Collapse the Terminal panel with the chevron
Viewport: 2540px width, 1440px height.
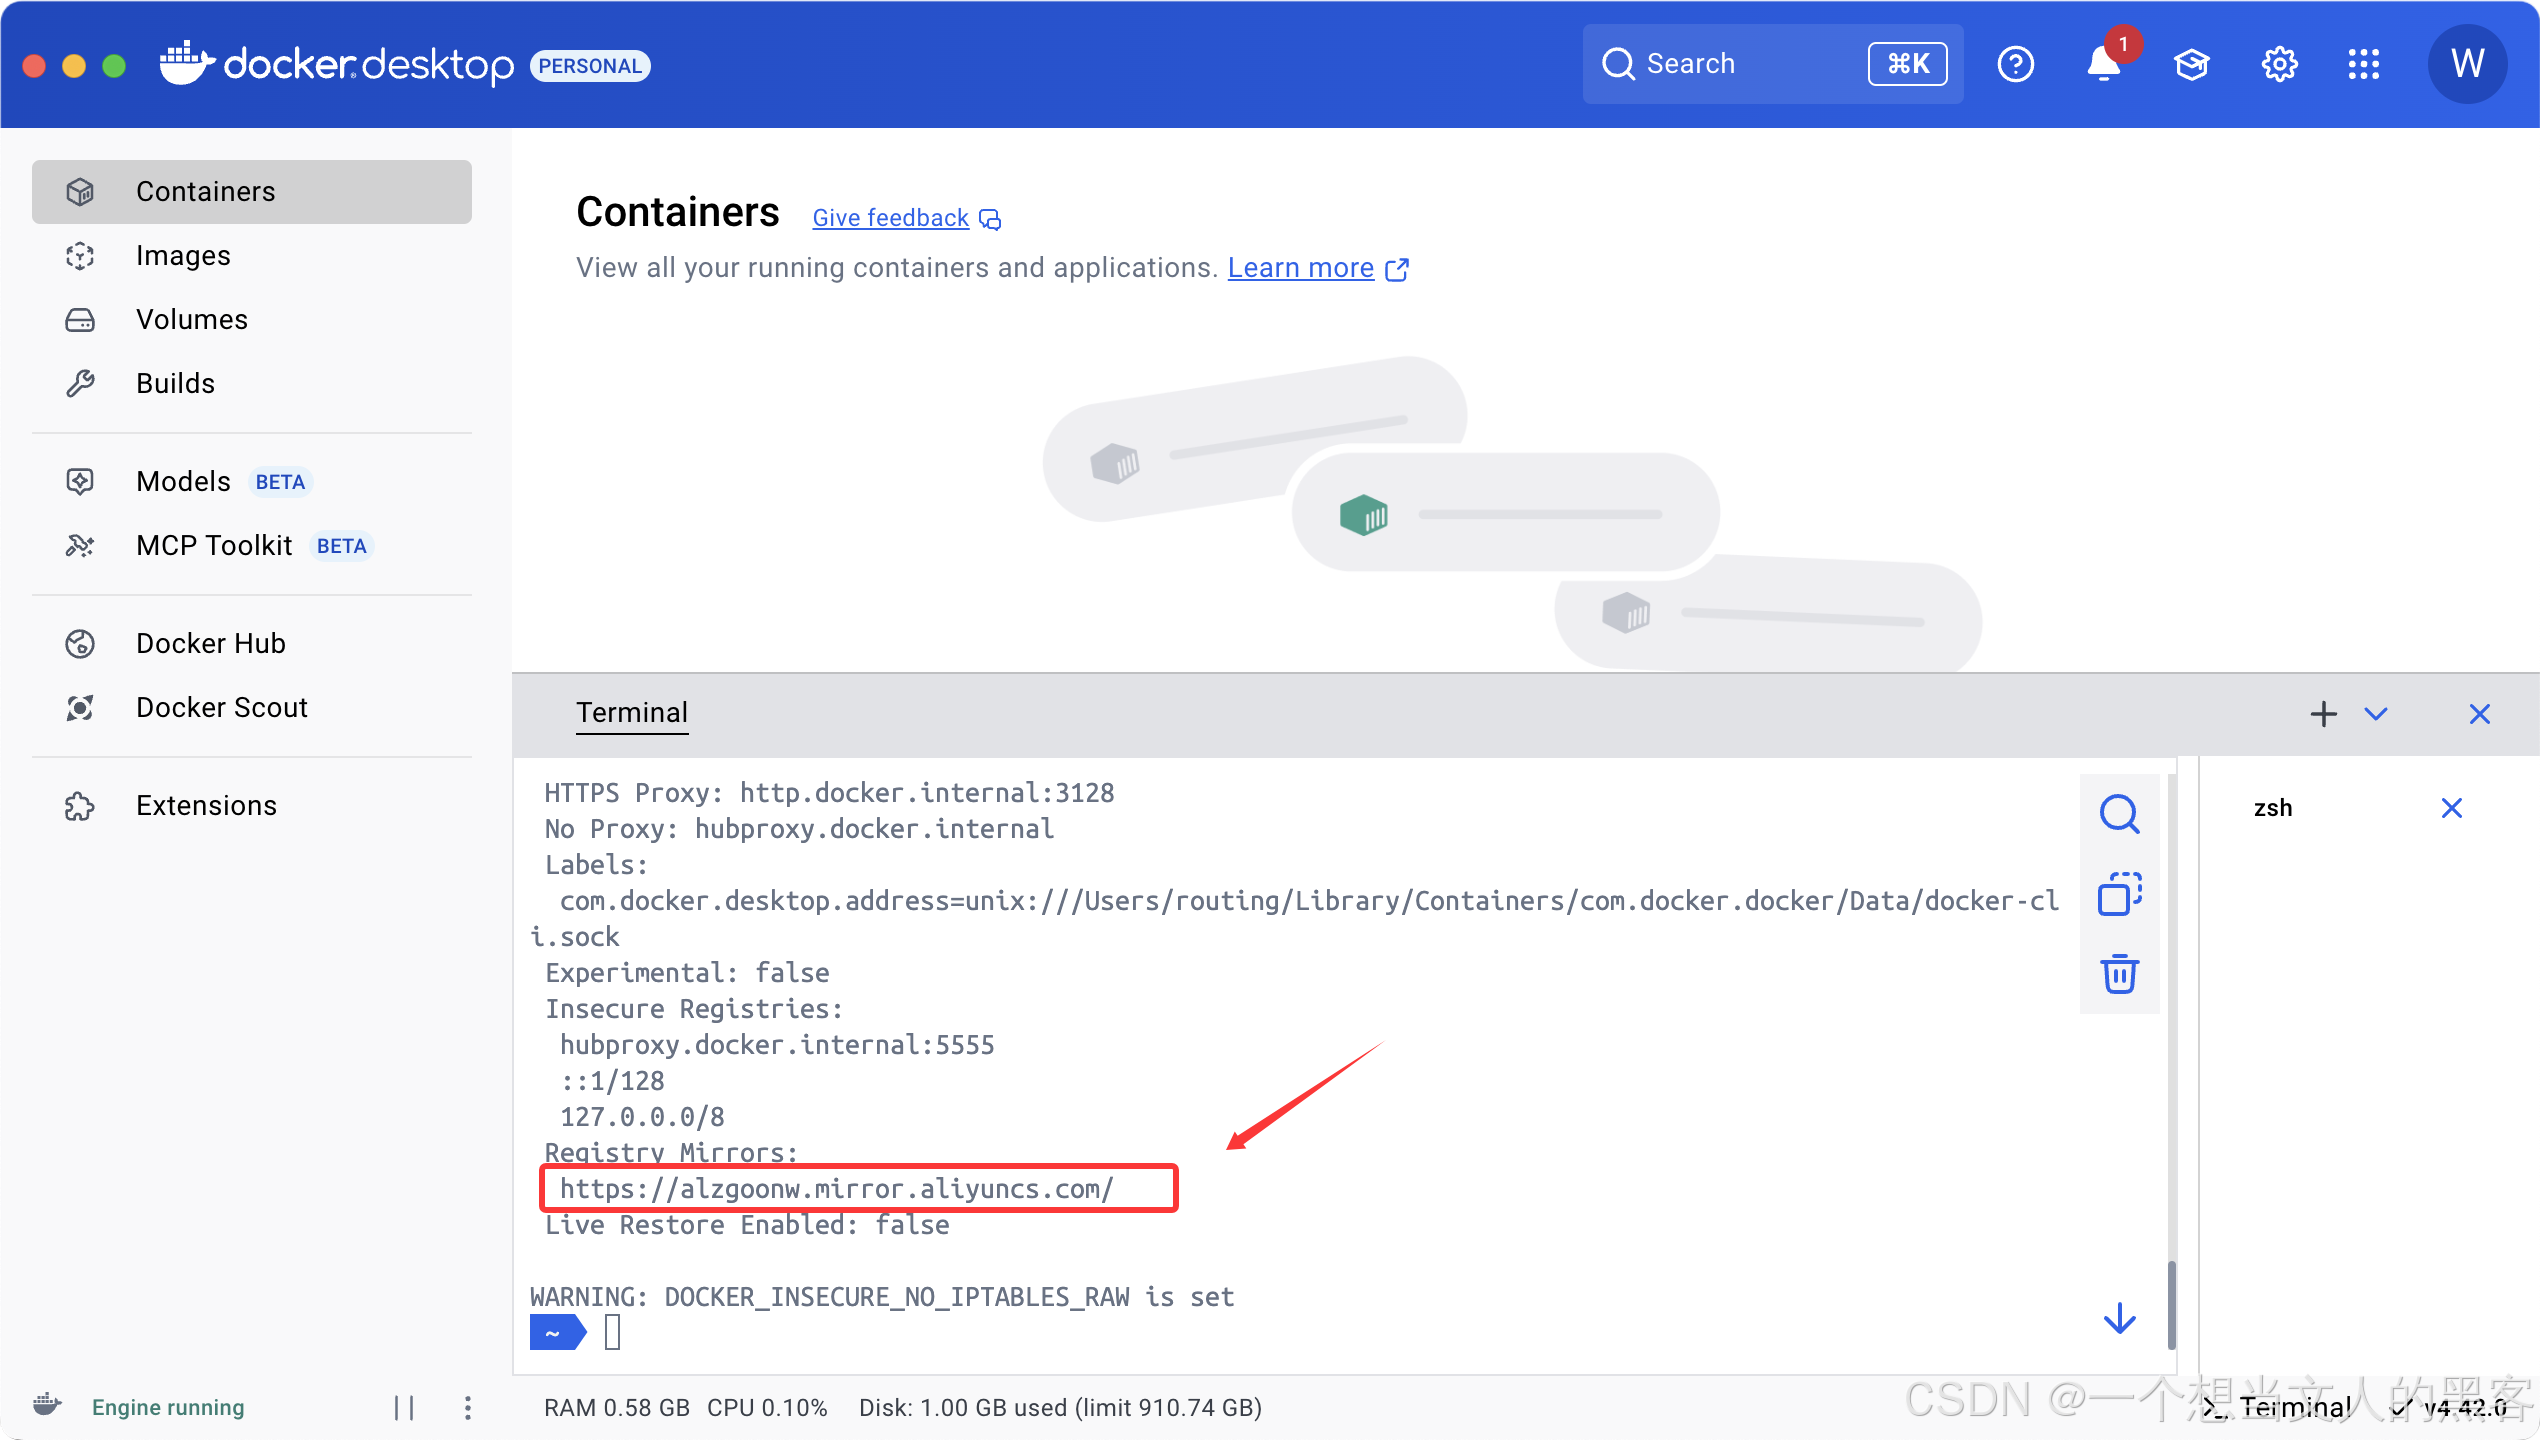click(x=2377, y=714)
